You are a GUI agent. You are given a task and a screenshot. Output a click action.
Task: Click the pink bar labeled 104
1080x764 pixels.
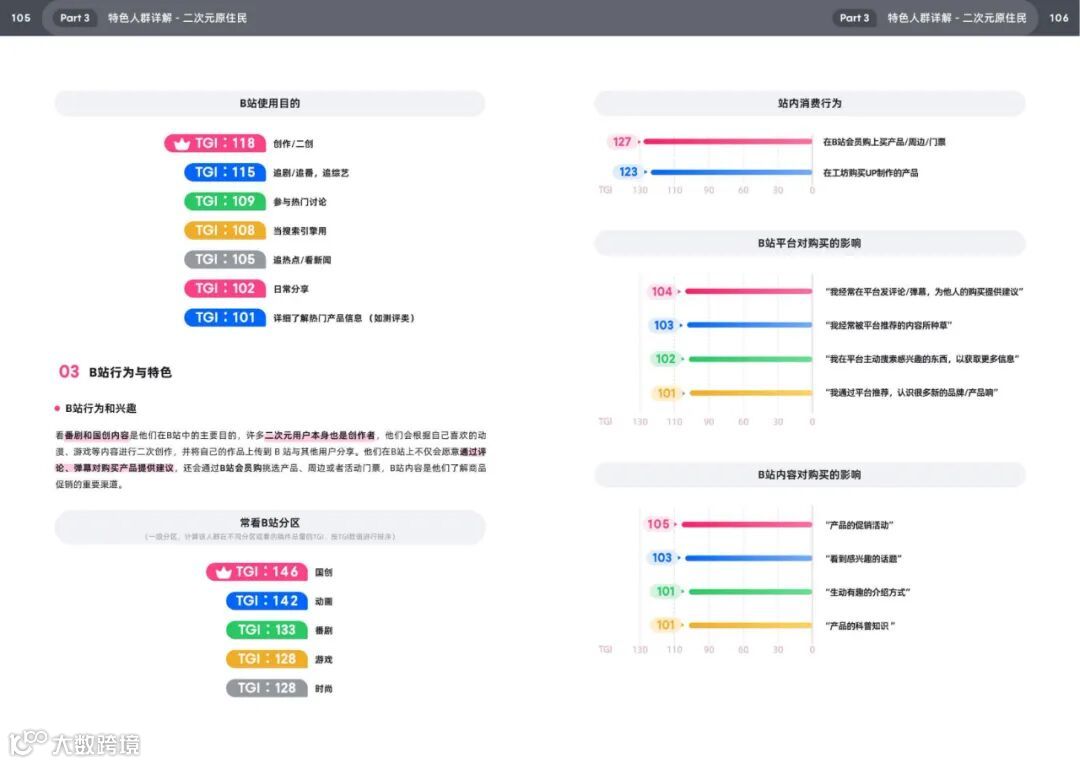(749, 291)
